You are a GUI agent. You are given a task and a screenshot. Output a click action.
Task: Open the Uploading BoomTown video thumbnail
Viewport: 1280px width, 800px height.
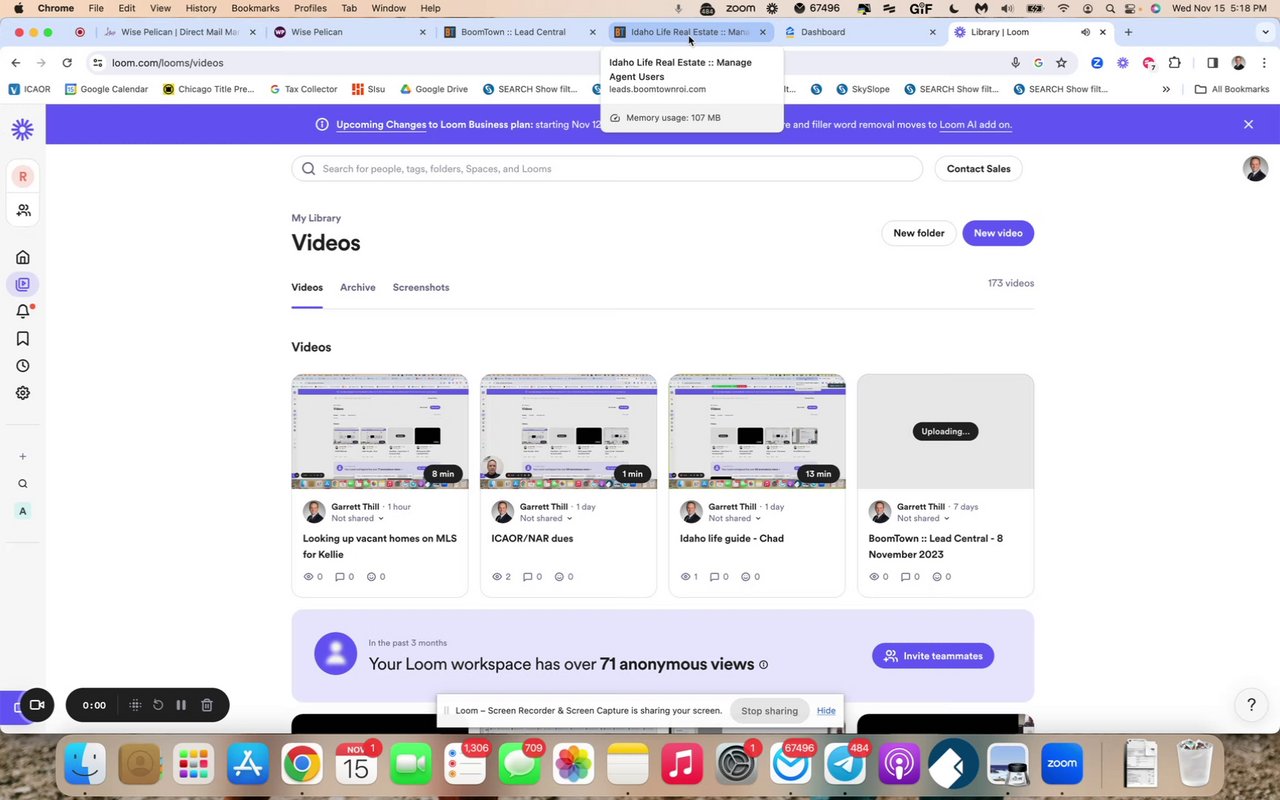coord(945,431)
